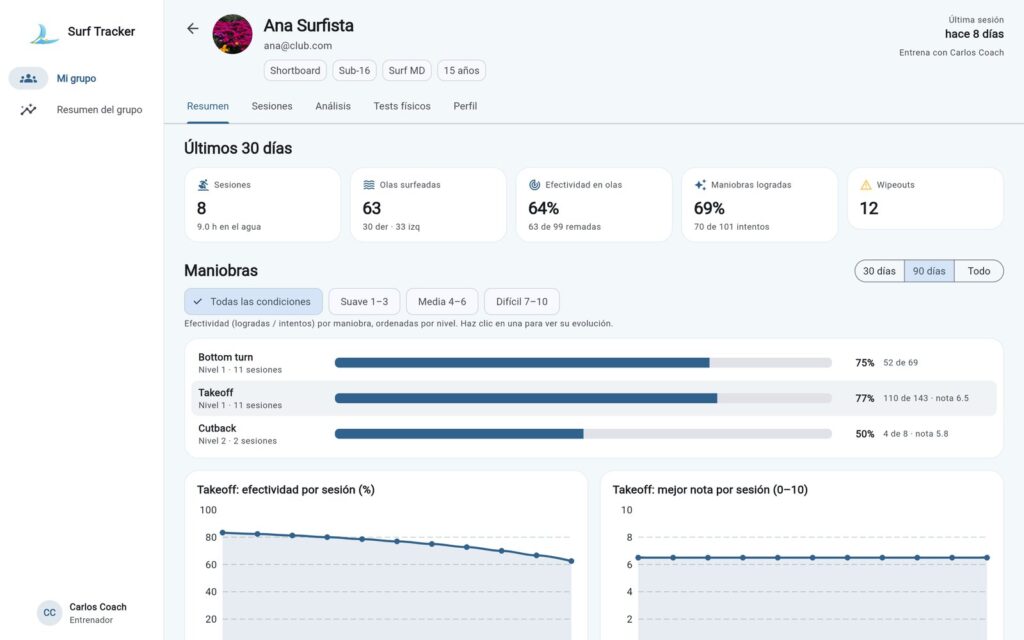Screen dimensions: 1024x640
Task: Click the Wipeouts count 12
Action: [x=869, y=208]
